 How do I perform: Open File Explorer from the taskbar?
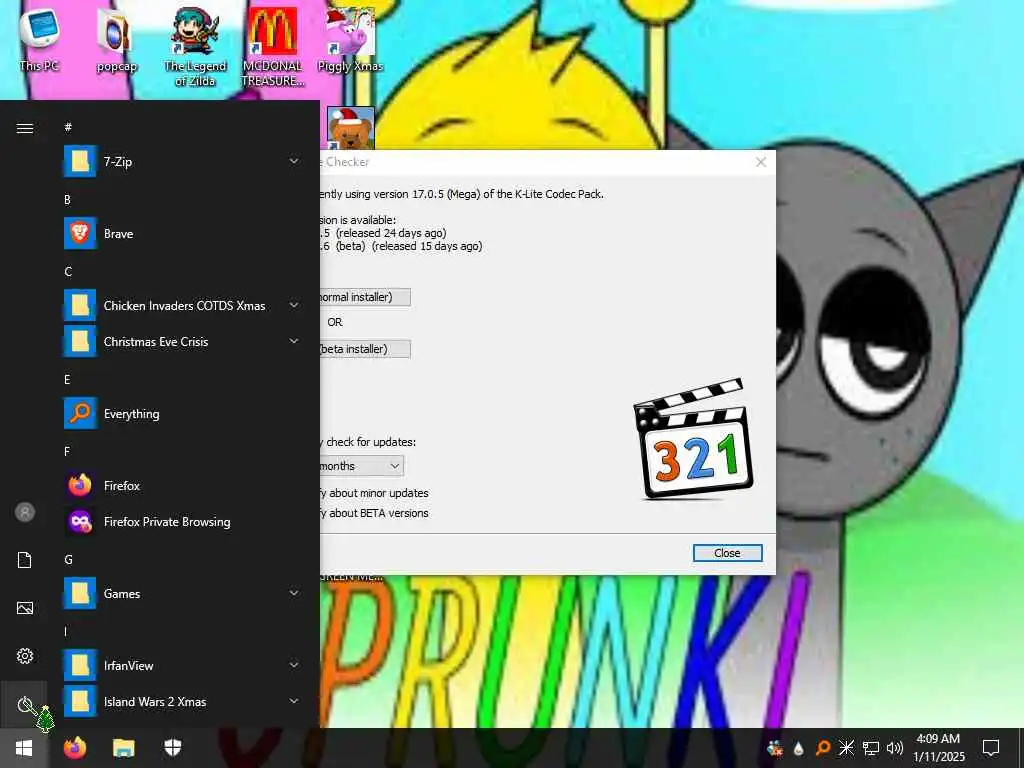(123, 748)
